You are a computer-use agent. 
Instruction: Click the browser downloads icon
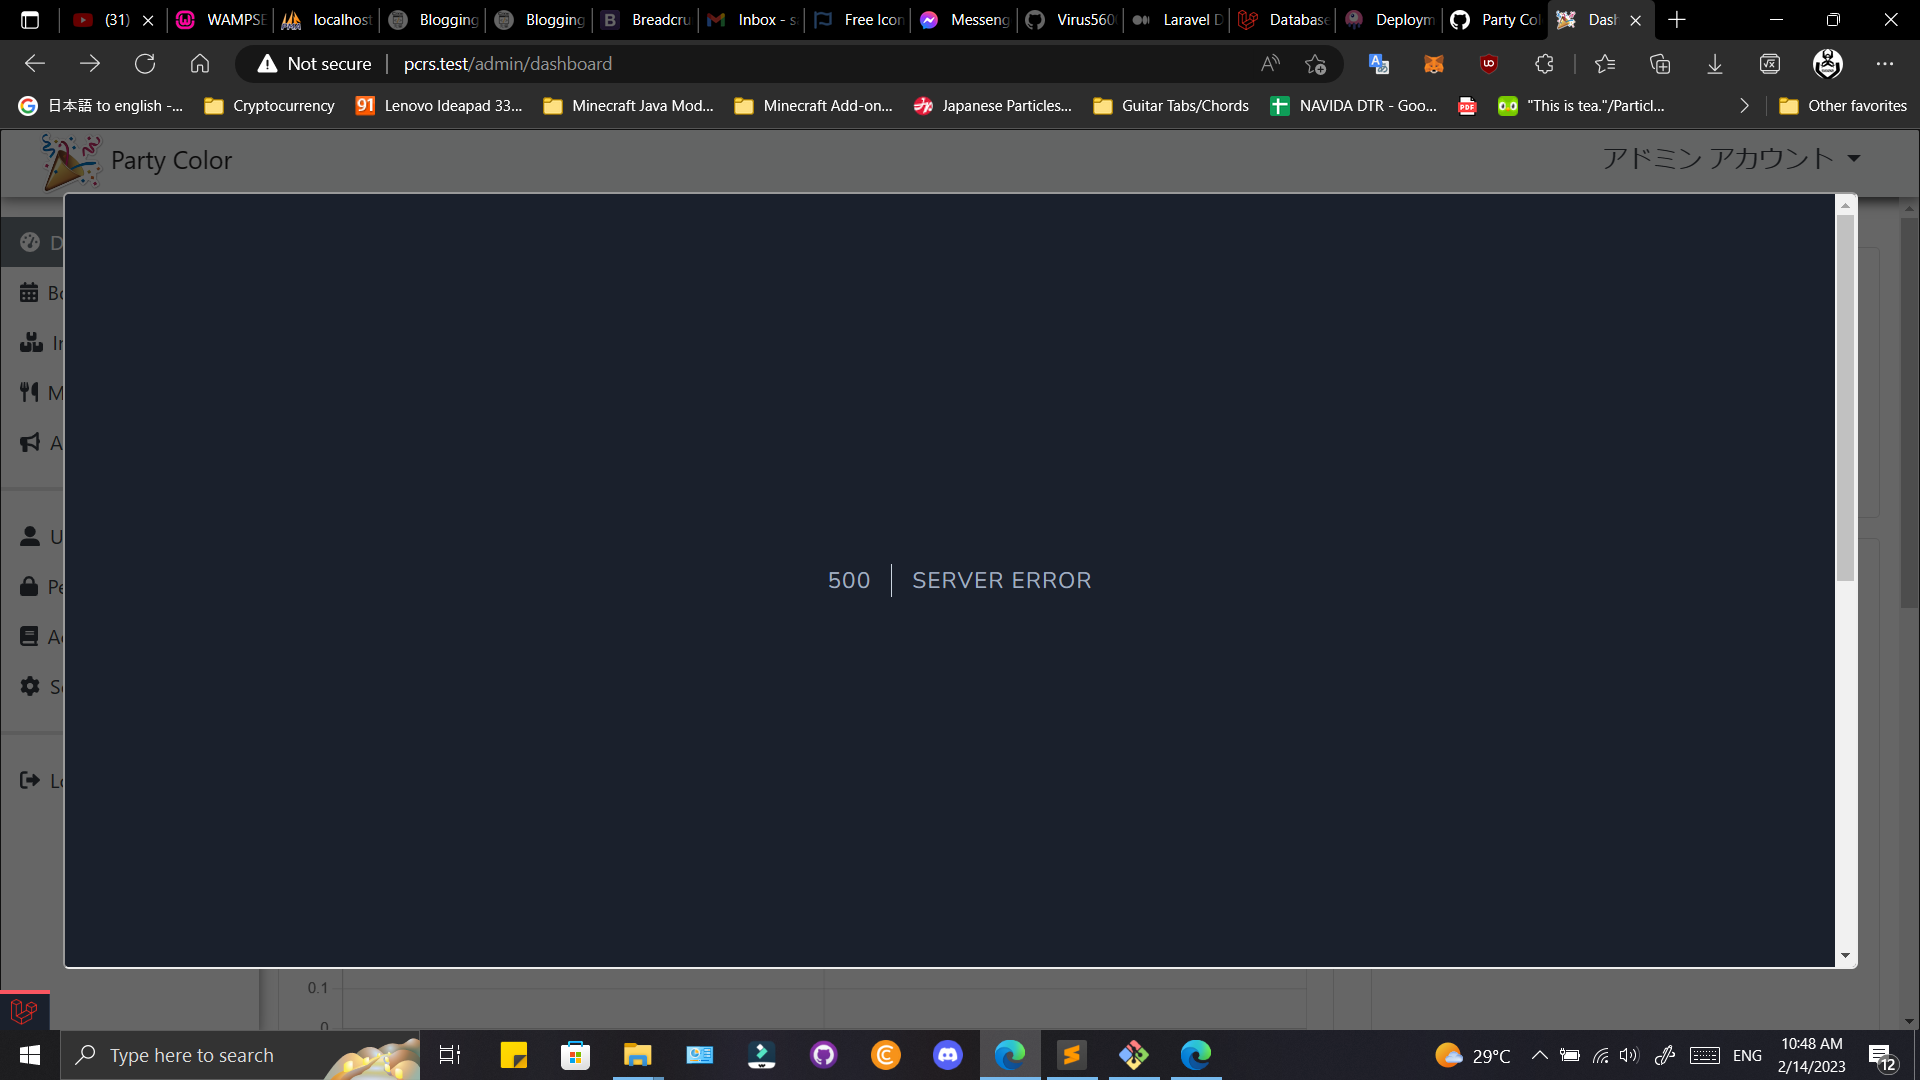[1715, 63]
